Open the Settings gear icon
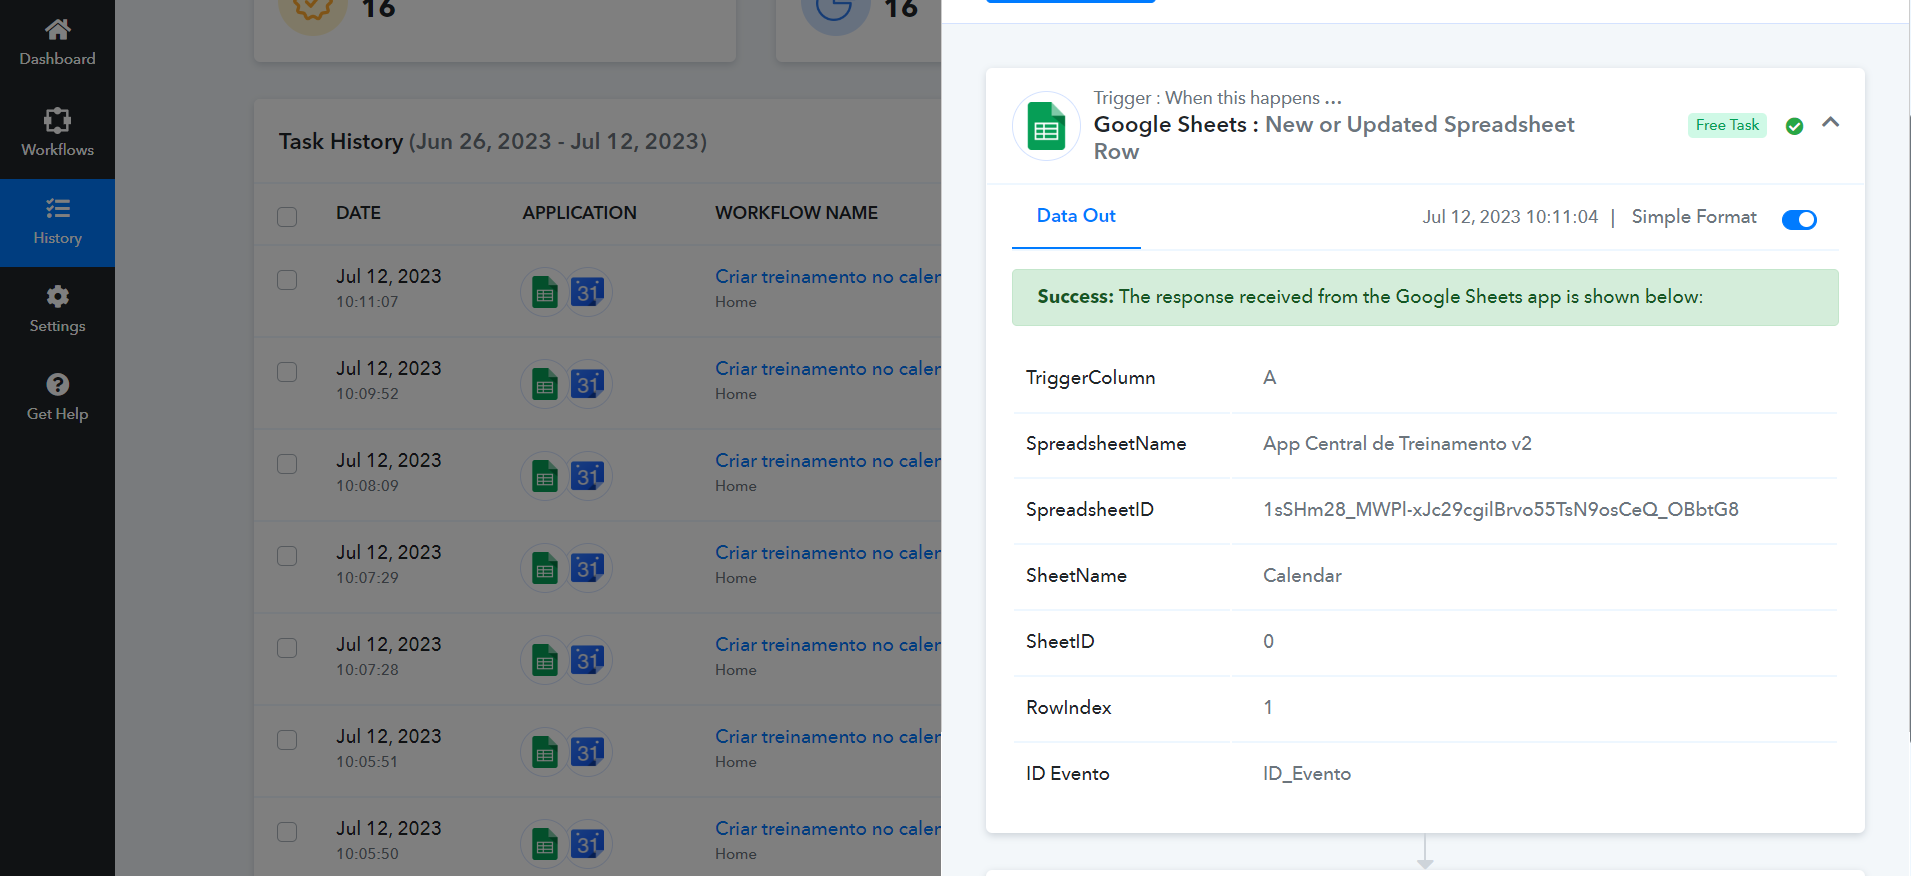The width and height of the screenshot is (1911, 876). point(57,296)
